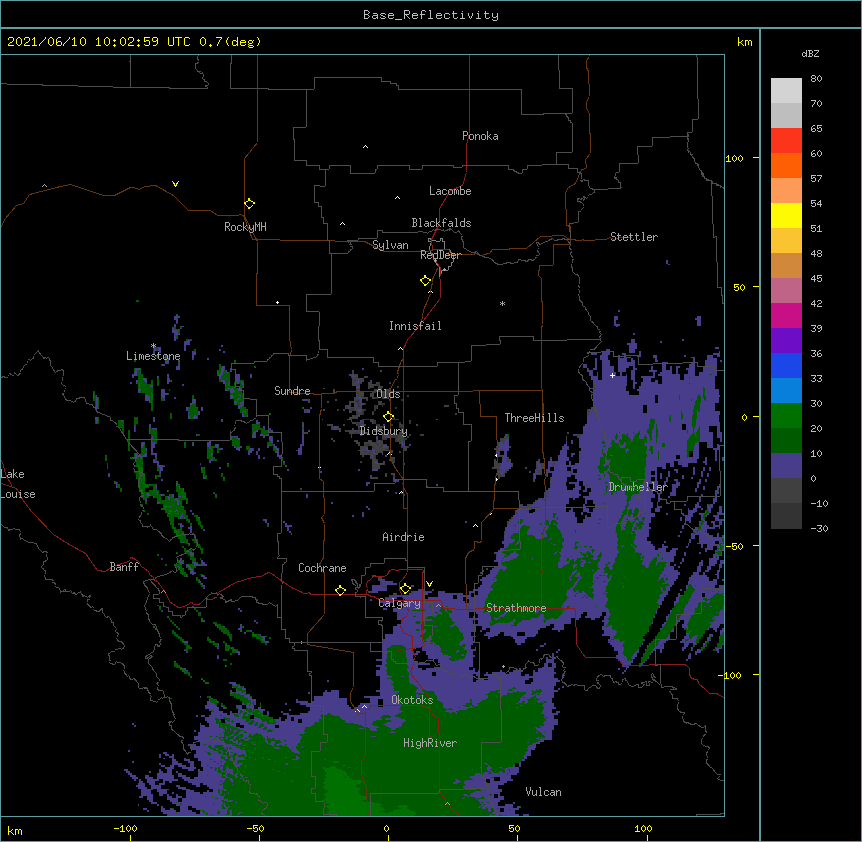Click the RedDeer city label
Image resolution: width=862 pixels, height=842 pixels.
440,255
